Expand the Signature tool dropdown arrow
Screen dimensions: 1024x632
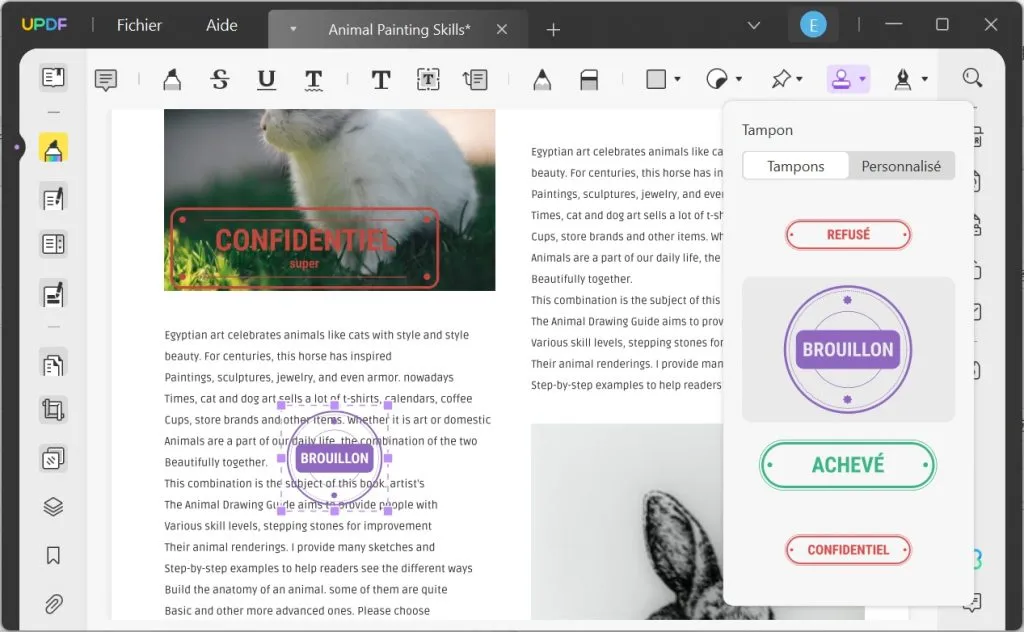point(925,80)
